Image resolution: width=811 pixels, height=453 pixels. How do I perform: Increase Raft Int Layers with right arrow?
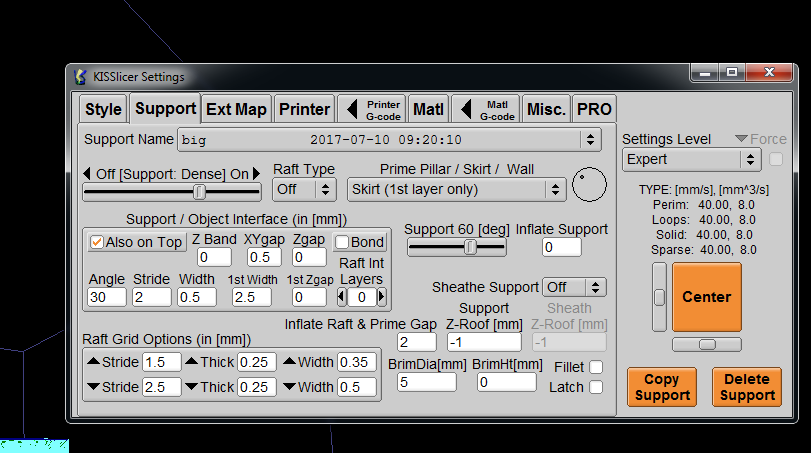pyautogui.click(x=382, y=297)
